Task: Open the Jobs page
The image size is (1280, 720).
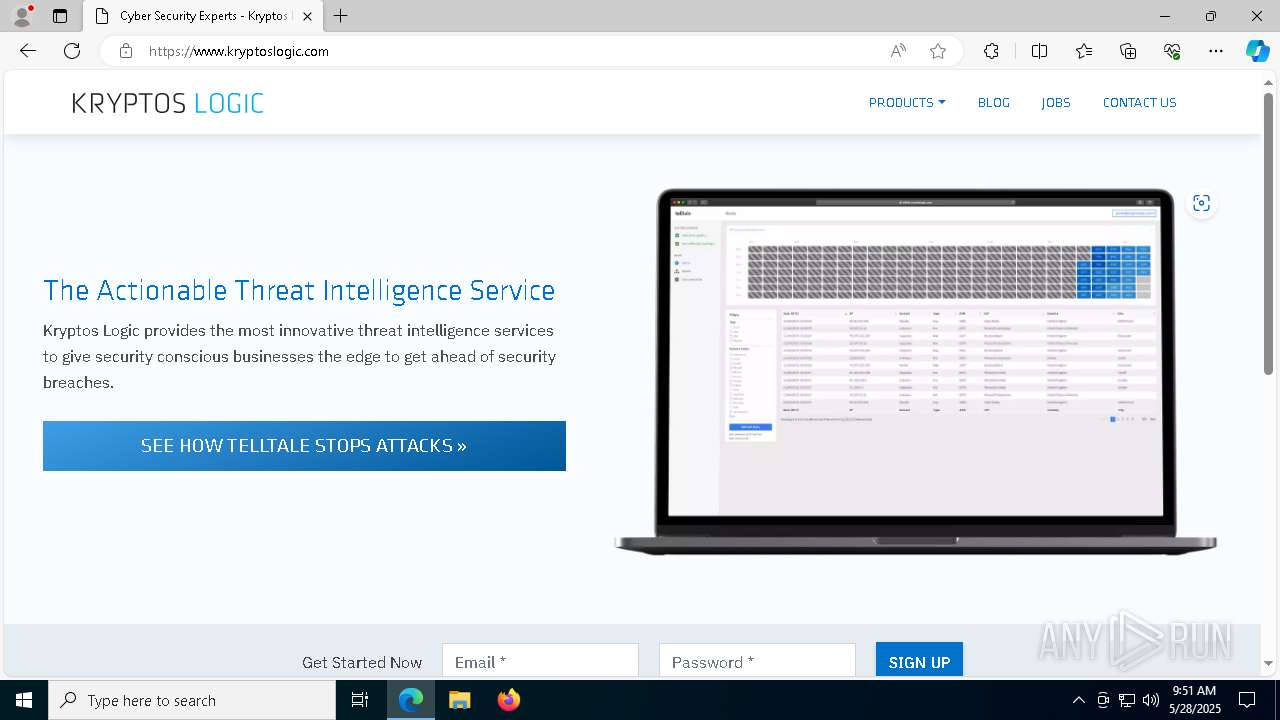Action: click(1056, 103)
